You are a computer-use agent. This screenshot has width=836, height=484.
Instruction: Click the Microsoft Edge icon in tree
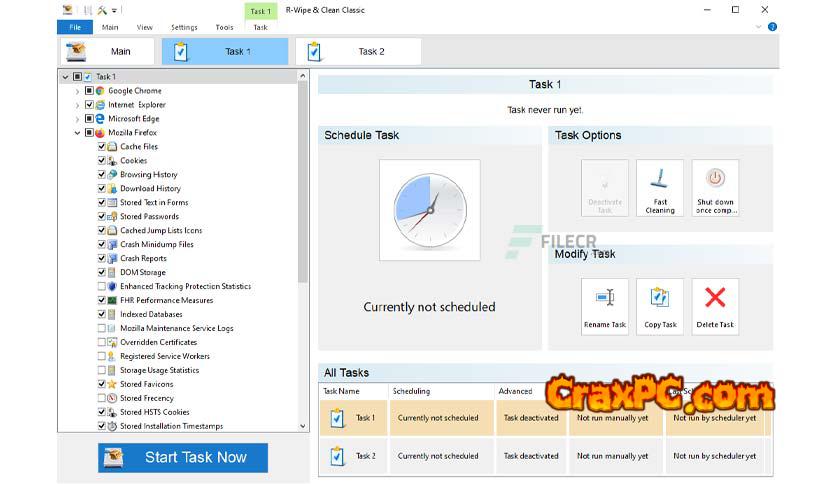[100, 118]
